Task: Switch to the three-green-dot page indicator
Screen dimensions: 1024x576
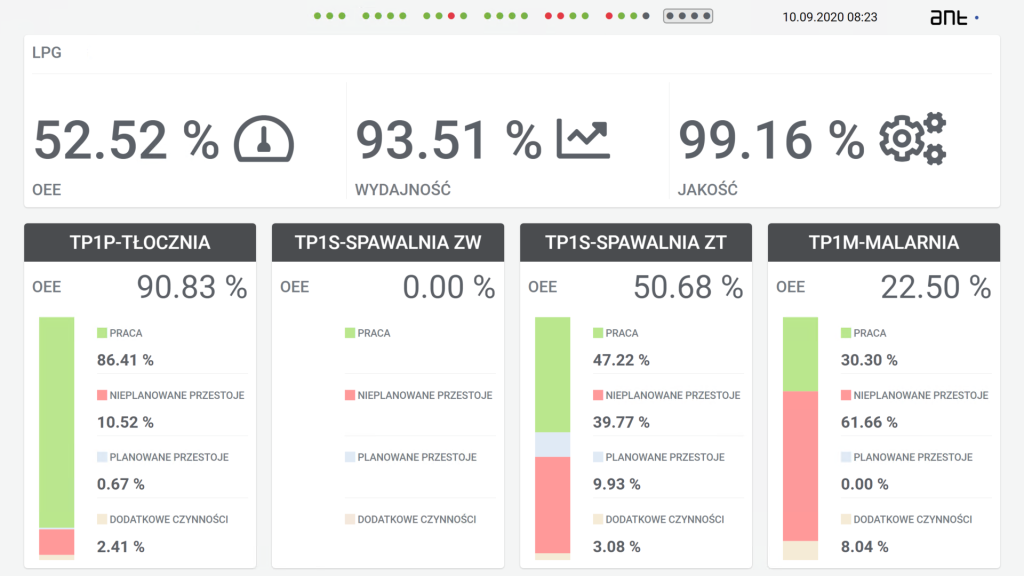Action: pos(330,16)
